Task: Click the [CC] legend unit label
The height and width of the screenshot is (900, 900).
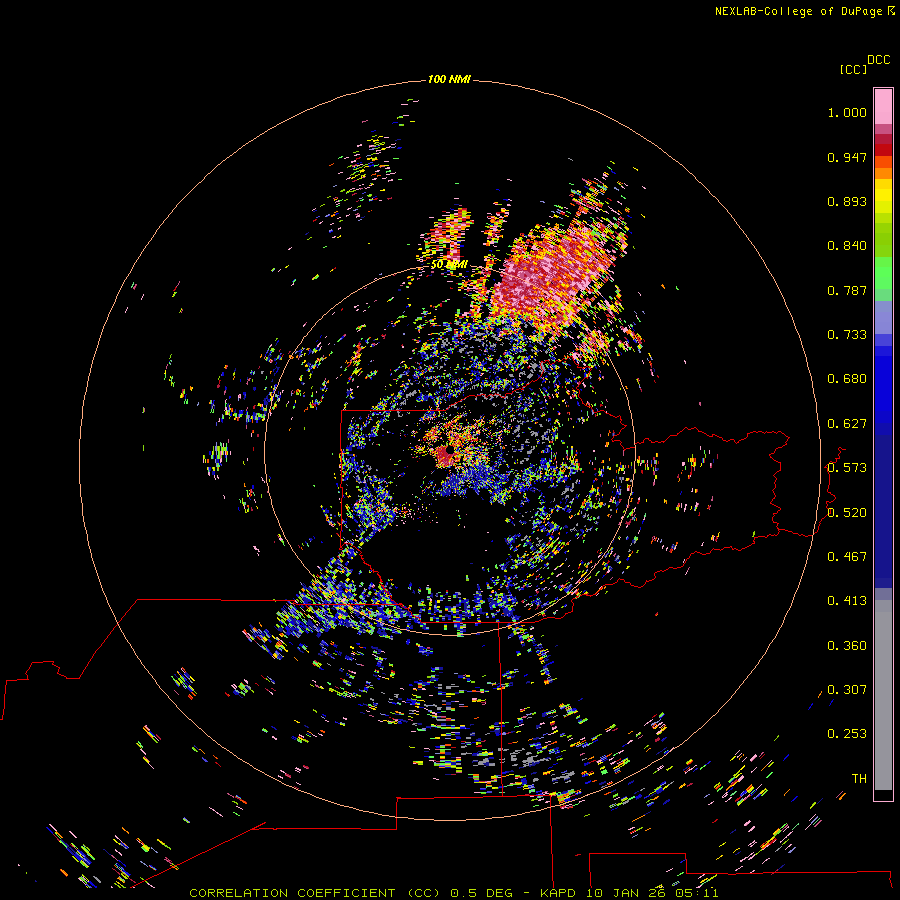Action: click(853, 69)
